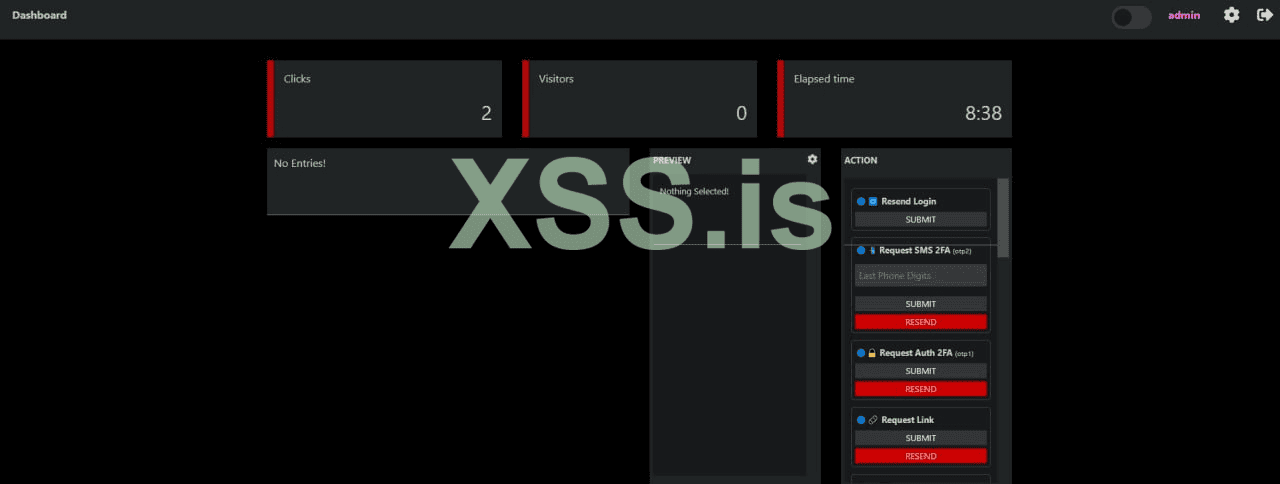
Task: Click the logout arrow icon
Action: tap(1264, 15)
